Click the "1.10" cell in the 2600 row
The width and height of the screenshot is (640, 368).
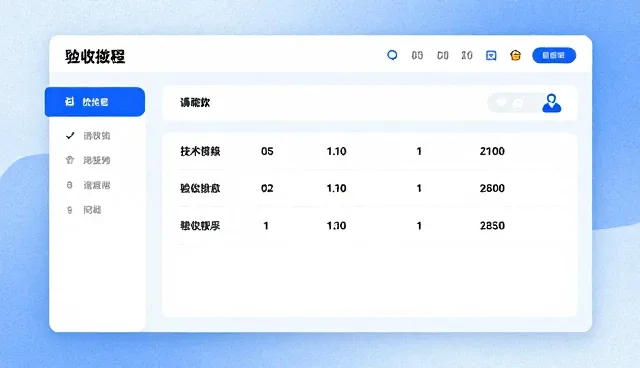pos(336,188)
